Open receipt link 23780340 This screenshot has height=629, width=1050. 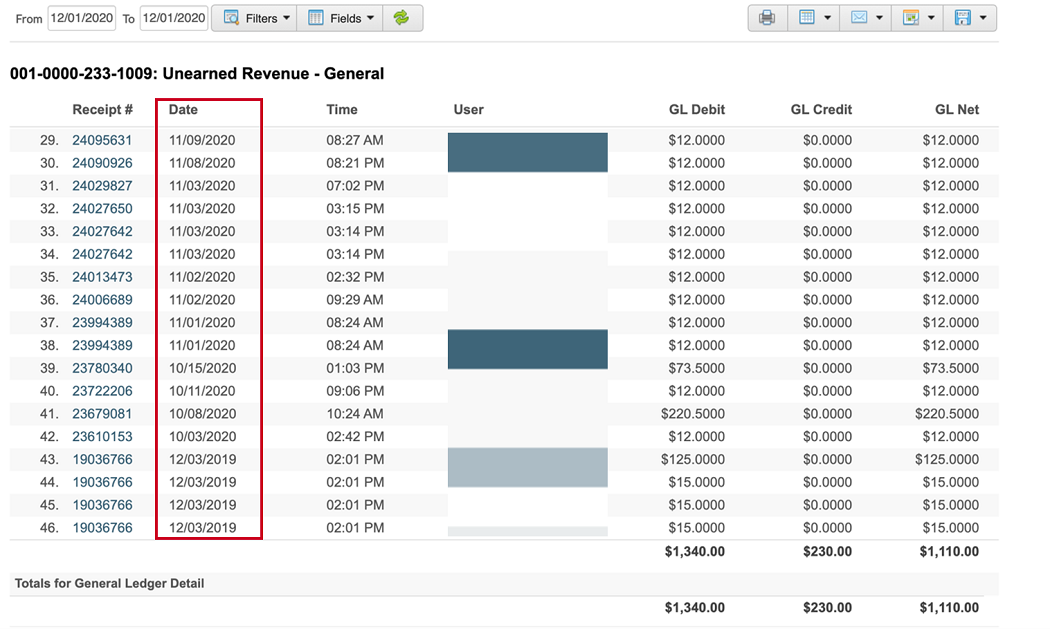[x=102, y=368]
